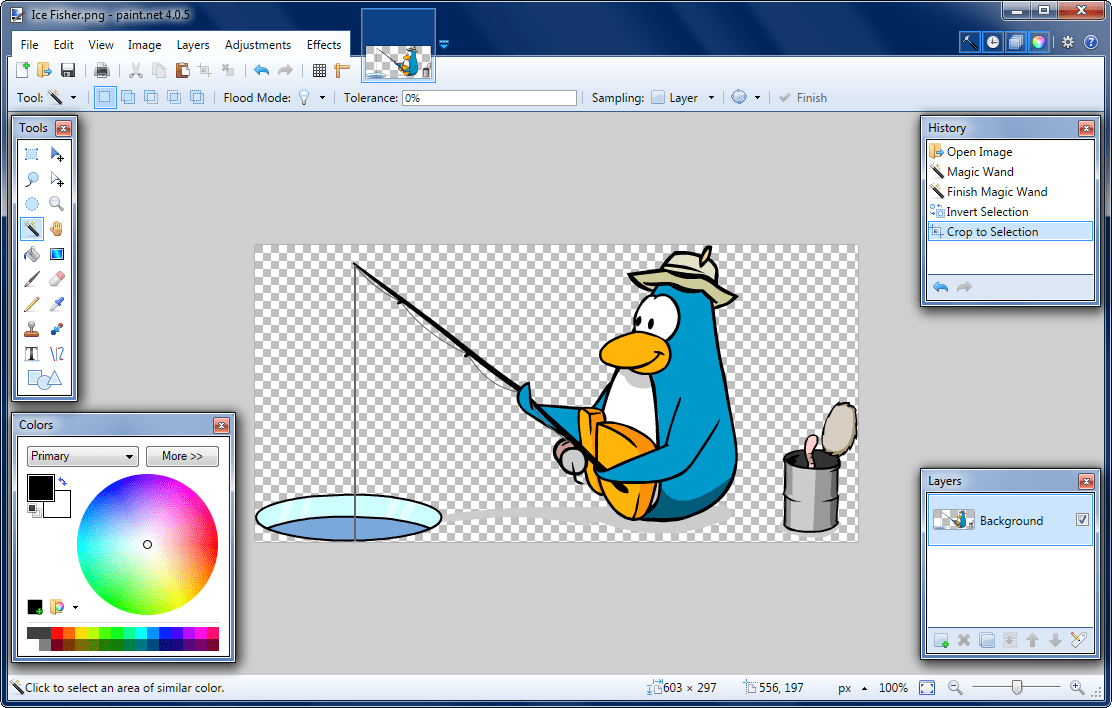Toggle the pixel grid display
This screenshot has height=708, width=1112.
point(318,70)
